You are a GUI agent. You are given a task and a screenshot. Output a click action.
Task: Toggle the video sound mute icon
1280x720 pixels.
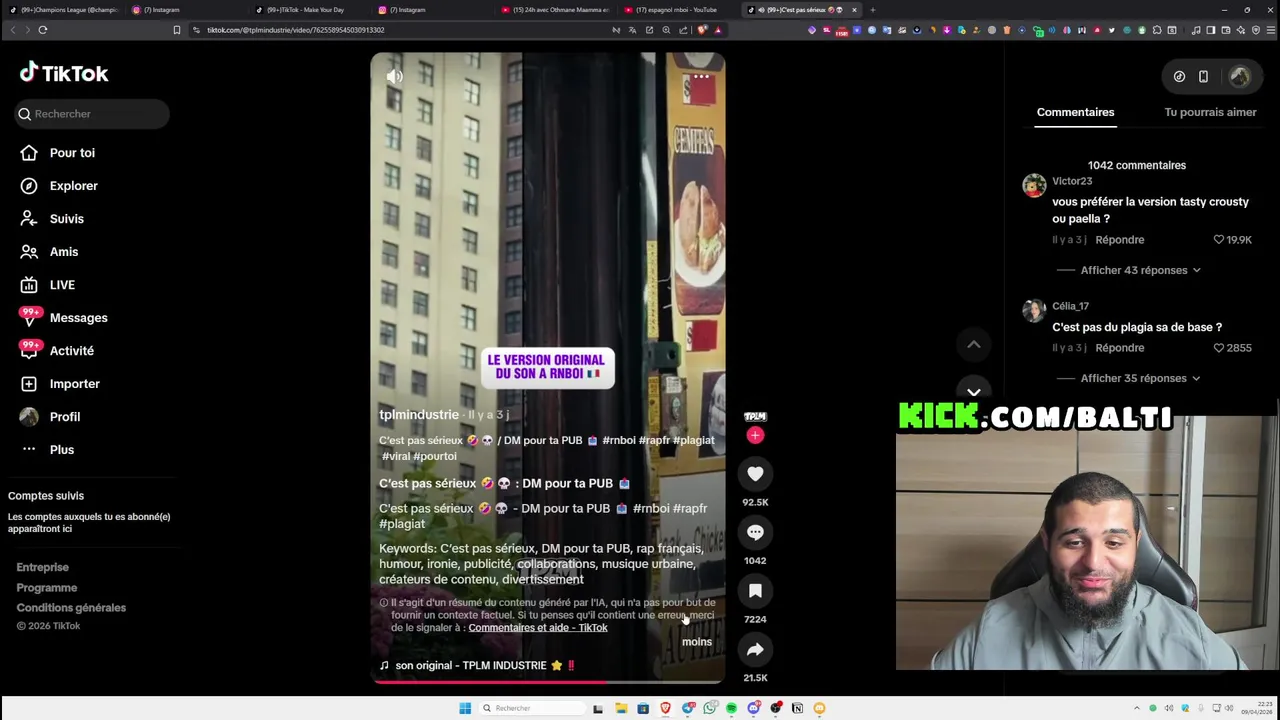pos(395,76)
